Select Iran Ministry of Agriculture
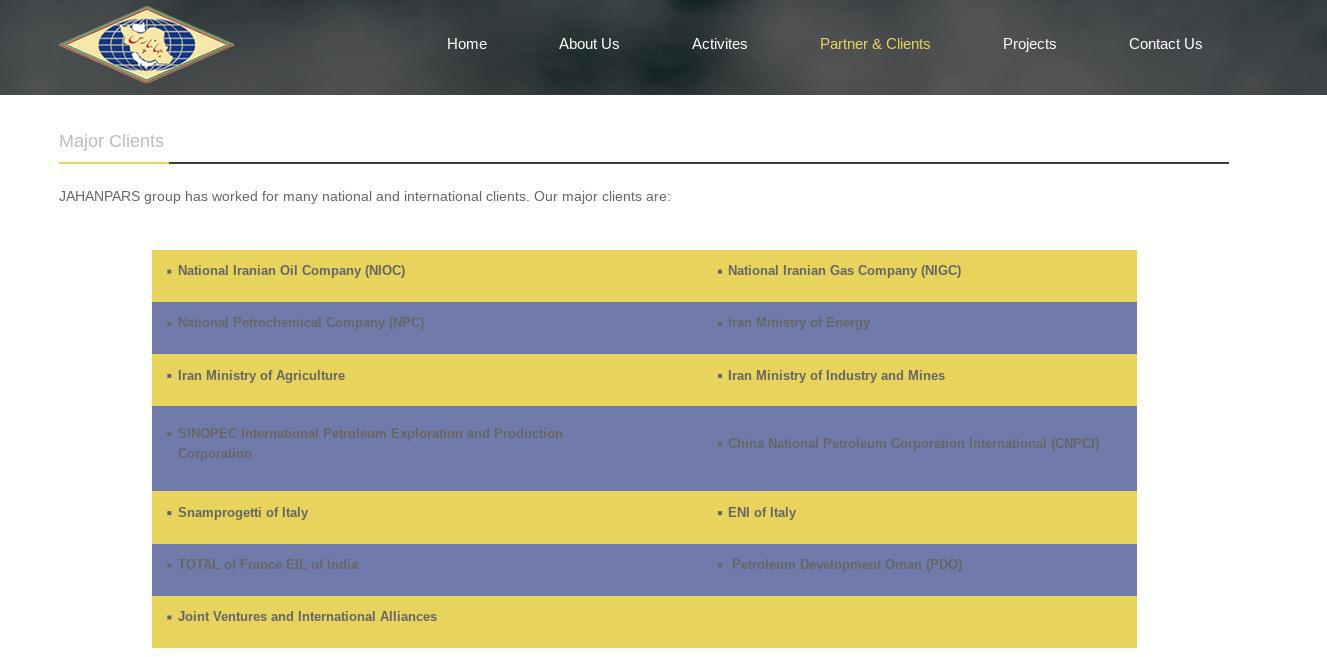 click(261, 376)
